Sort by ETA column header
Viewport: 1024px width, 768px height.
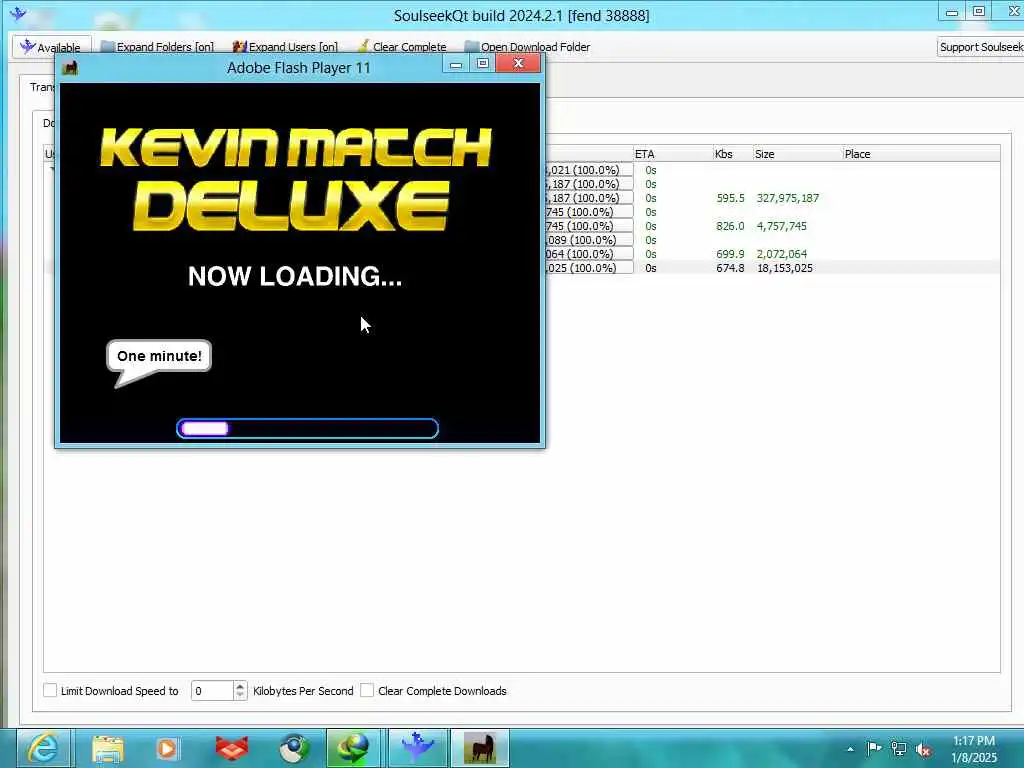673,154
